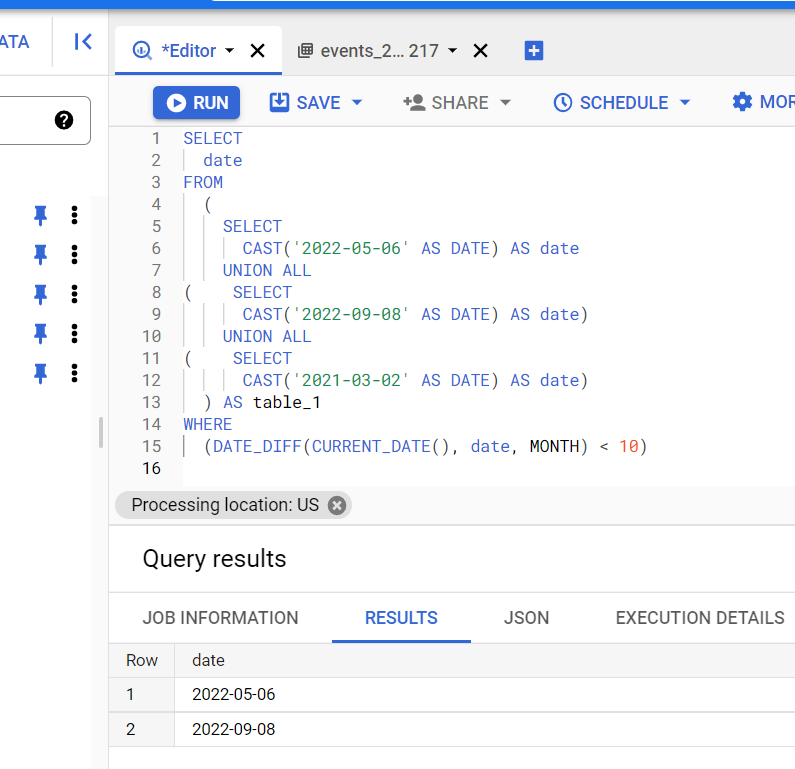Open the EXECUTION DETAILS tab

700,618
